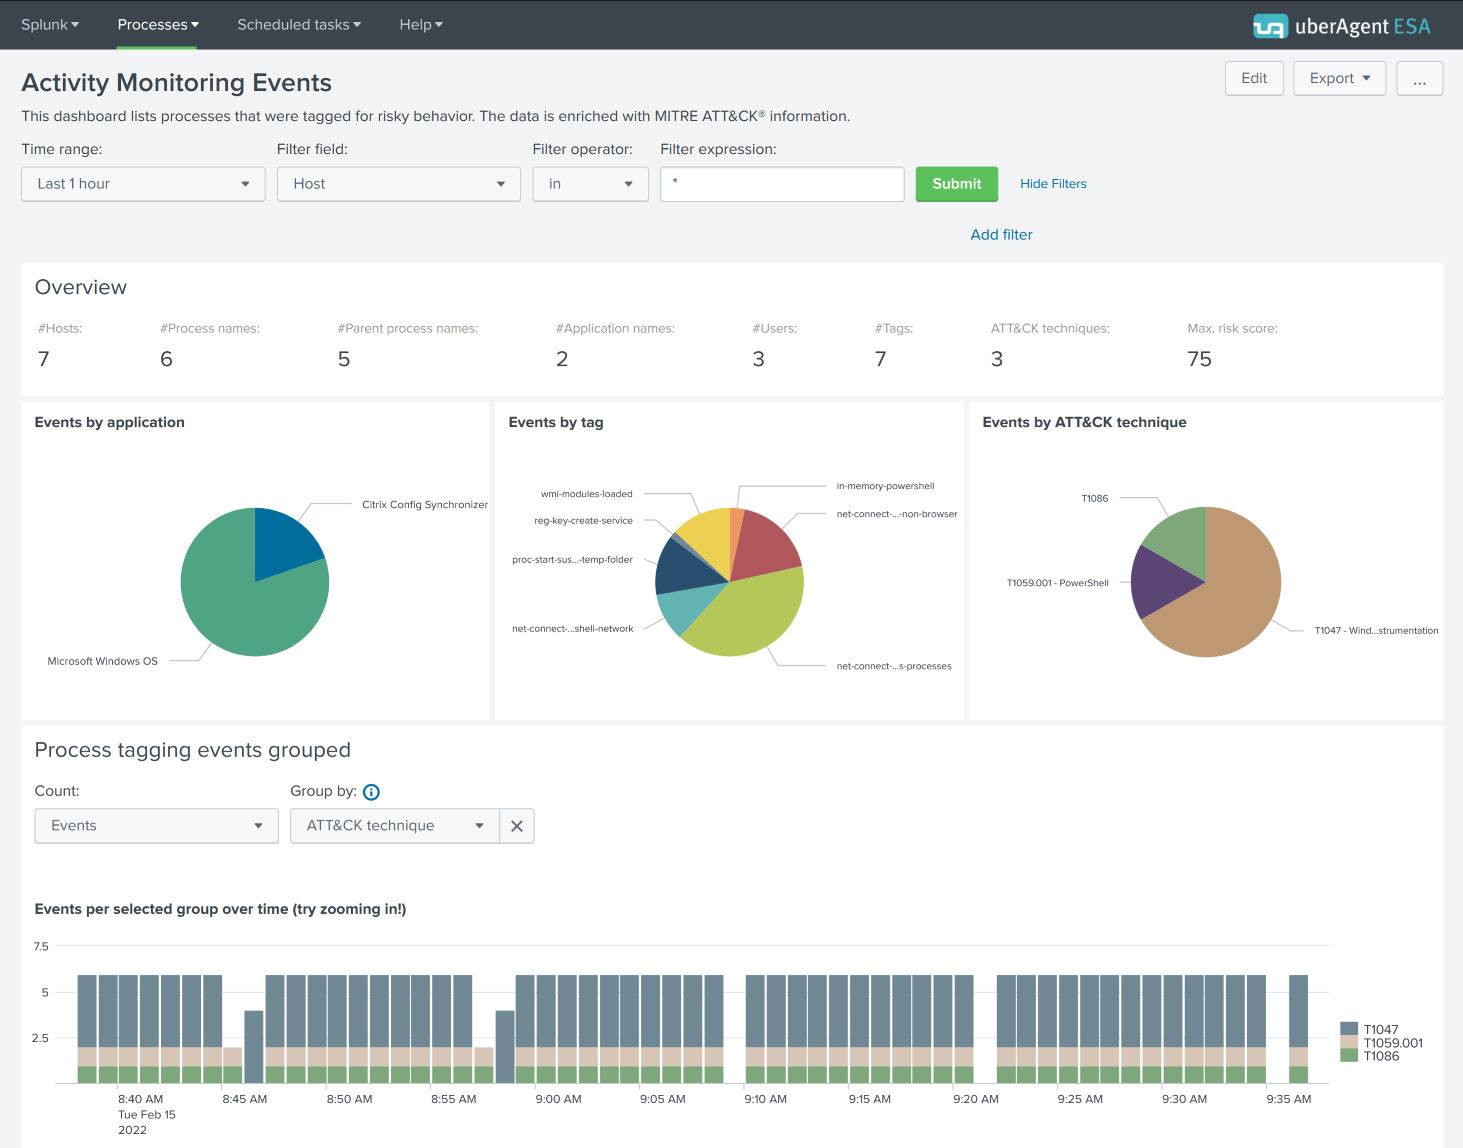Click the wmi-modules-loaded pie label

click(586, 494)
